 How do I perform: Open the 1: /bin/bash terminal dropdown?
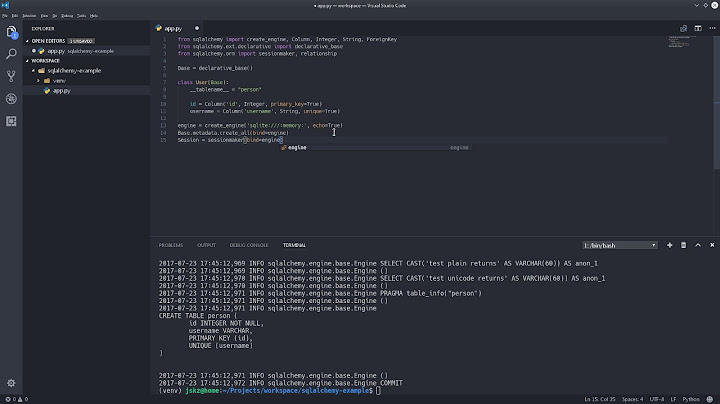click(620, 245)
